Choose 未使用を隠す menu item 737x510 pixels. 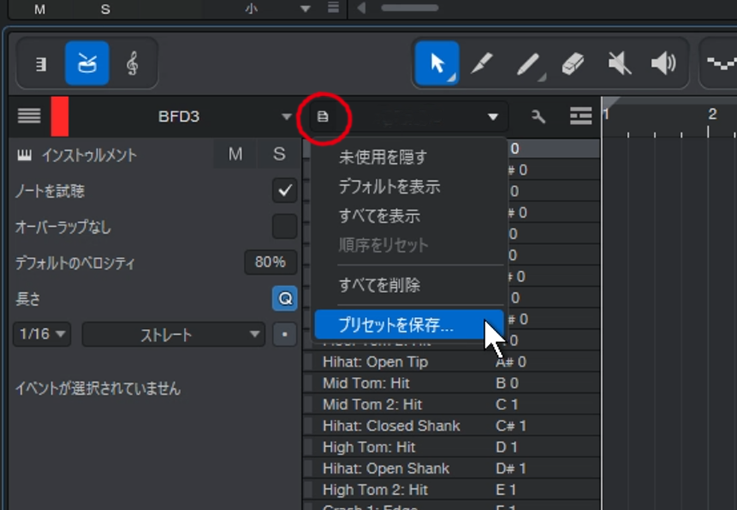pos(409,157)
